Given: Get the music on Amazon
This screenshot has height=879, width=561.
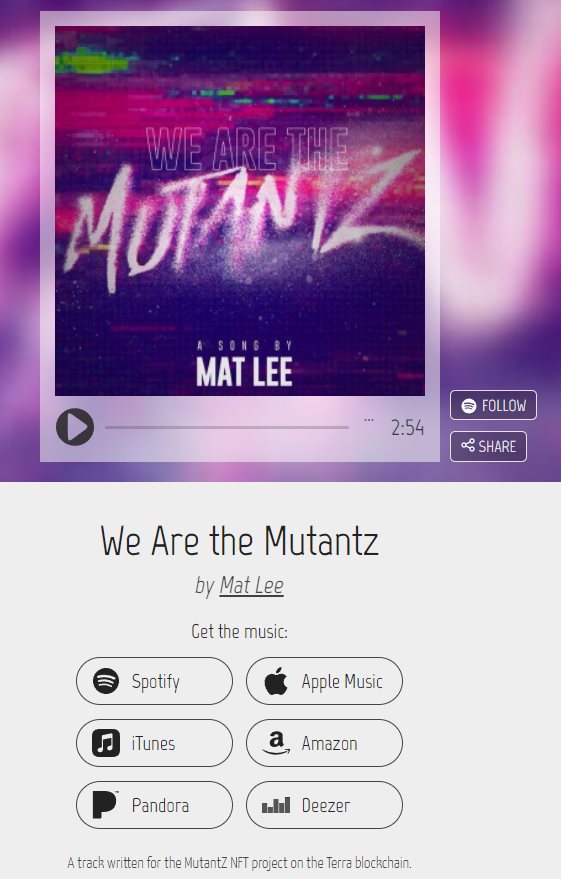Looking at the screenshot, I should click(324, 743).
